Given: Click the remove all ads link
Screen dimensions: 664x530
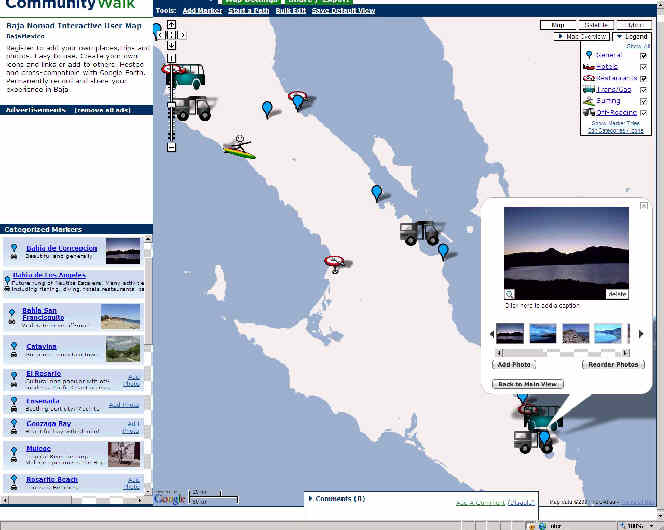Looking at the screenshot, I should (102, 110).
